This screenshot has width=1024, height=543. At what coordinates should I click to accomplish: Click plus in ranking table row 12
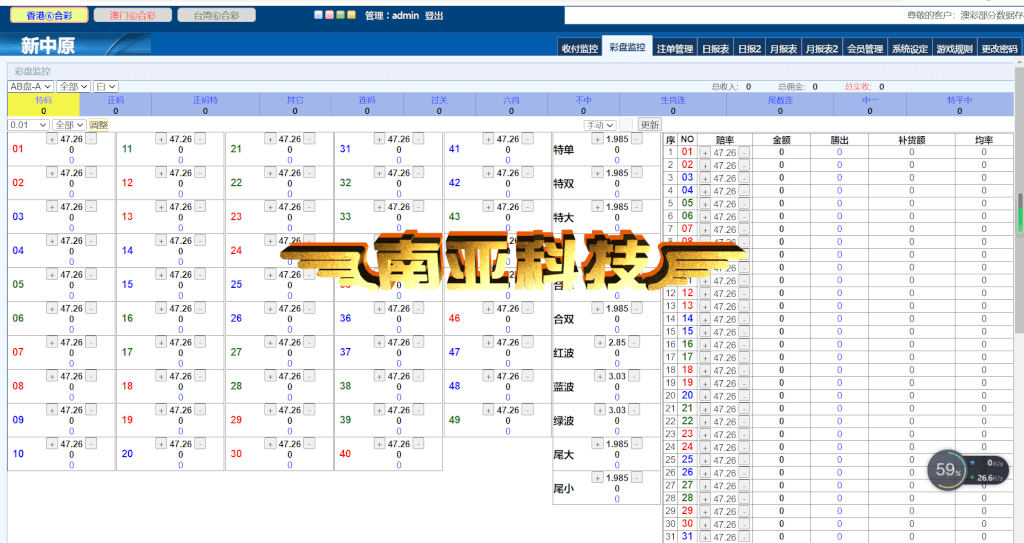tap(705, 294)
